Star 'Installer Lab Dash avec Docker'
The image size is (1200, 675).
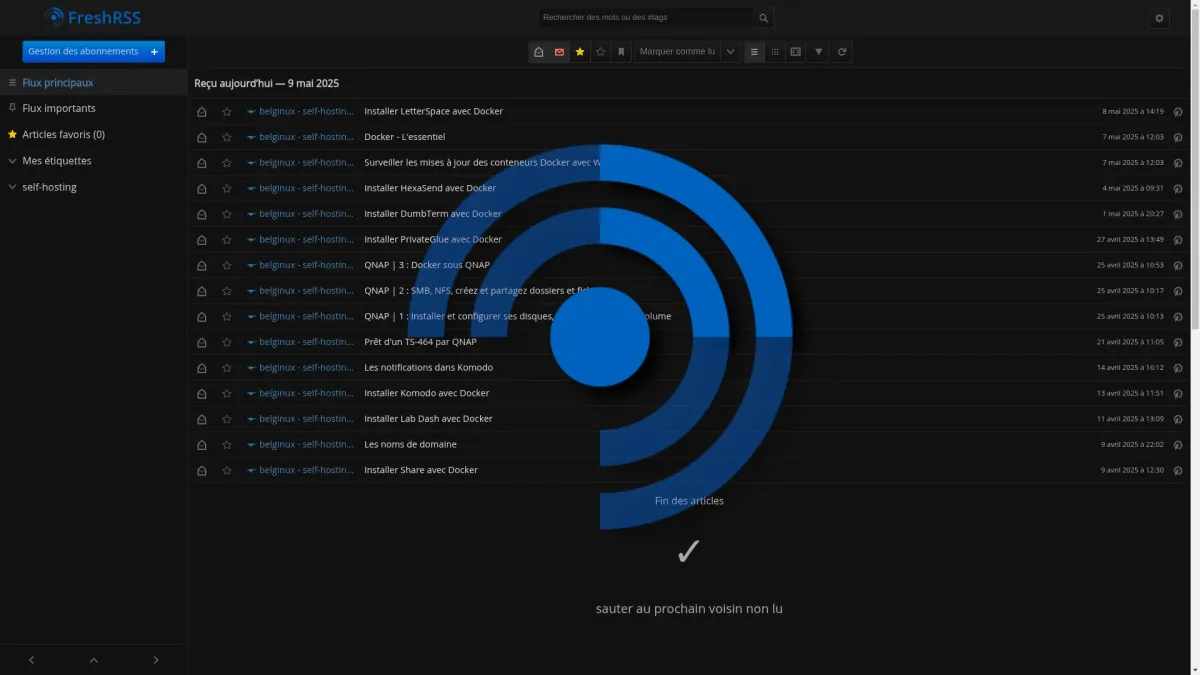click(x=227, y=419)
